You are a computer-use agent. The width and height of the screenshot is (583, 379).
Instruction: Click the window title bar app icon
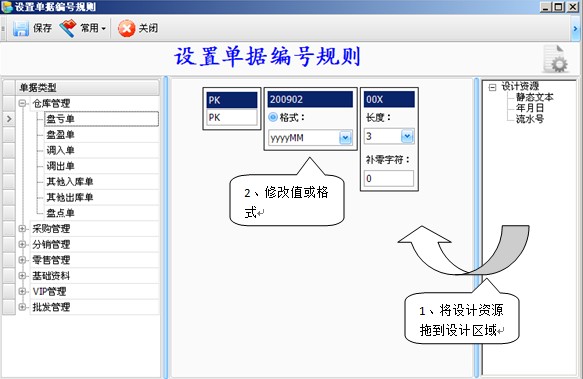point(7,7)
